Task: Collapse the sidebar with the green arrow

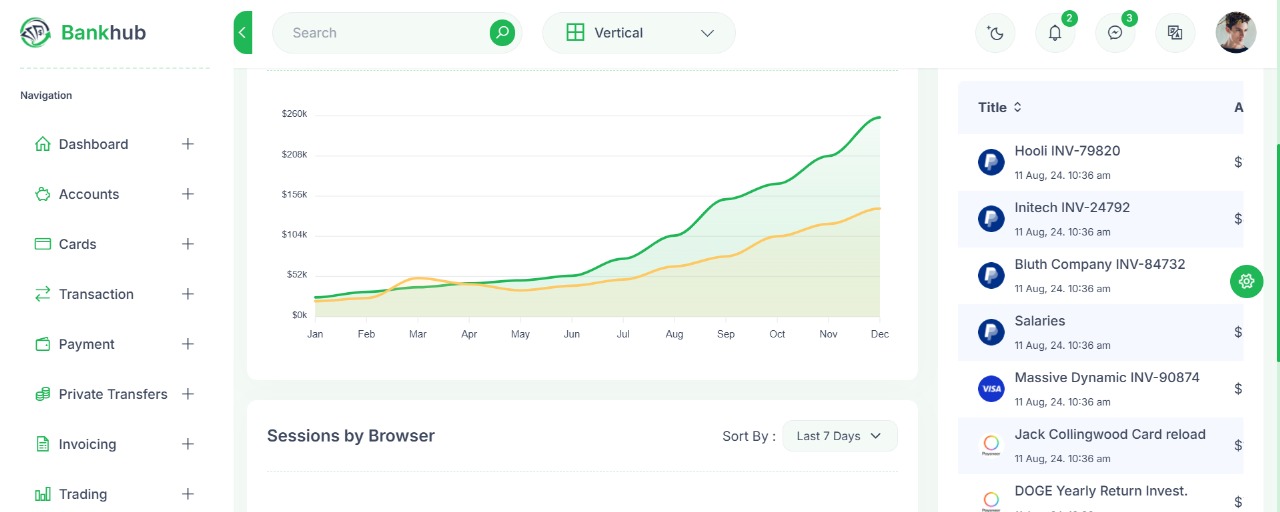Action: point(242,33)
